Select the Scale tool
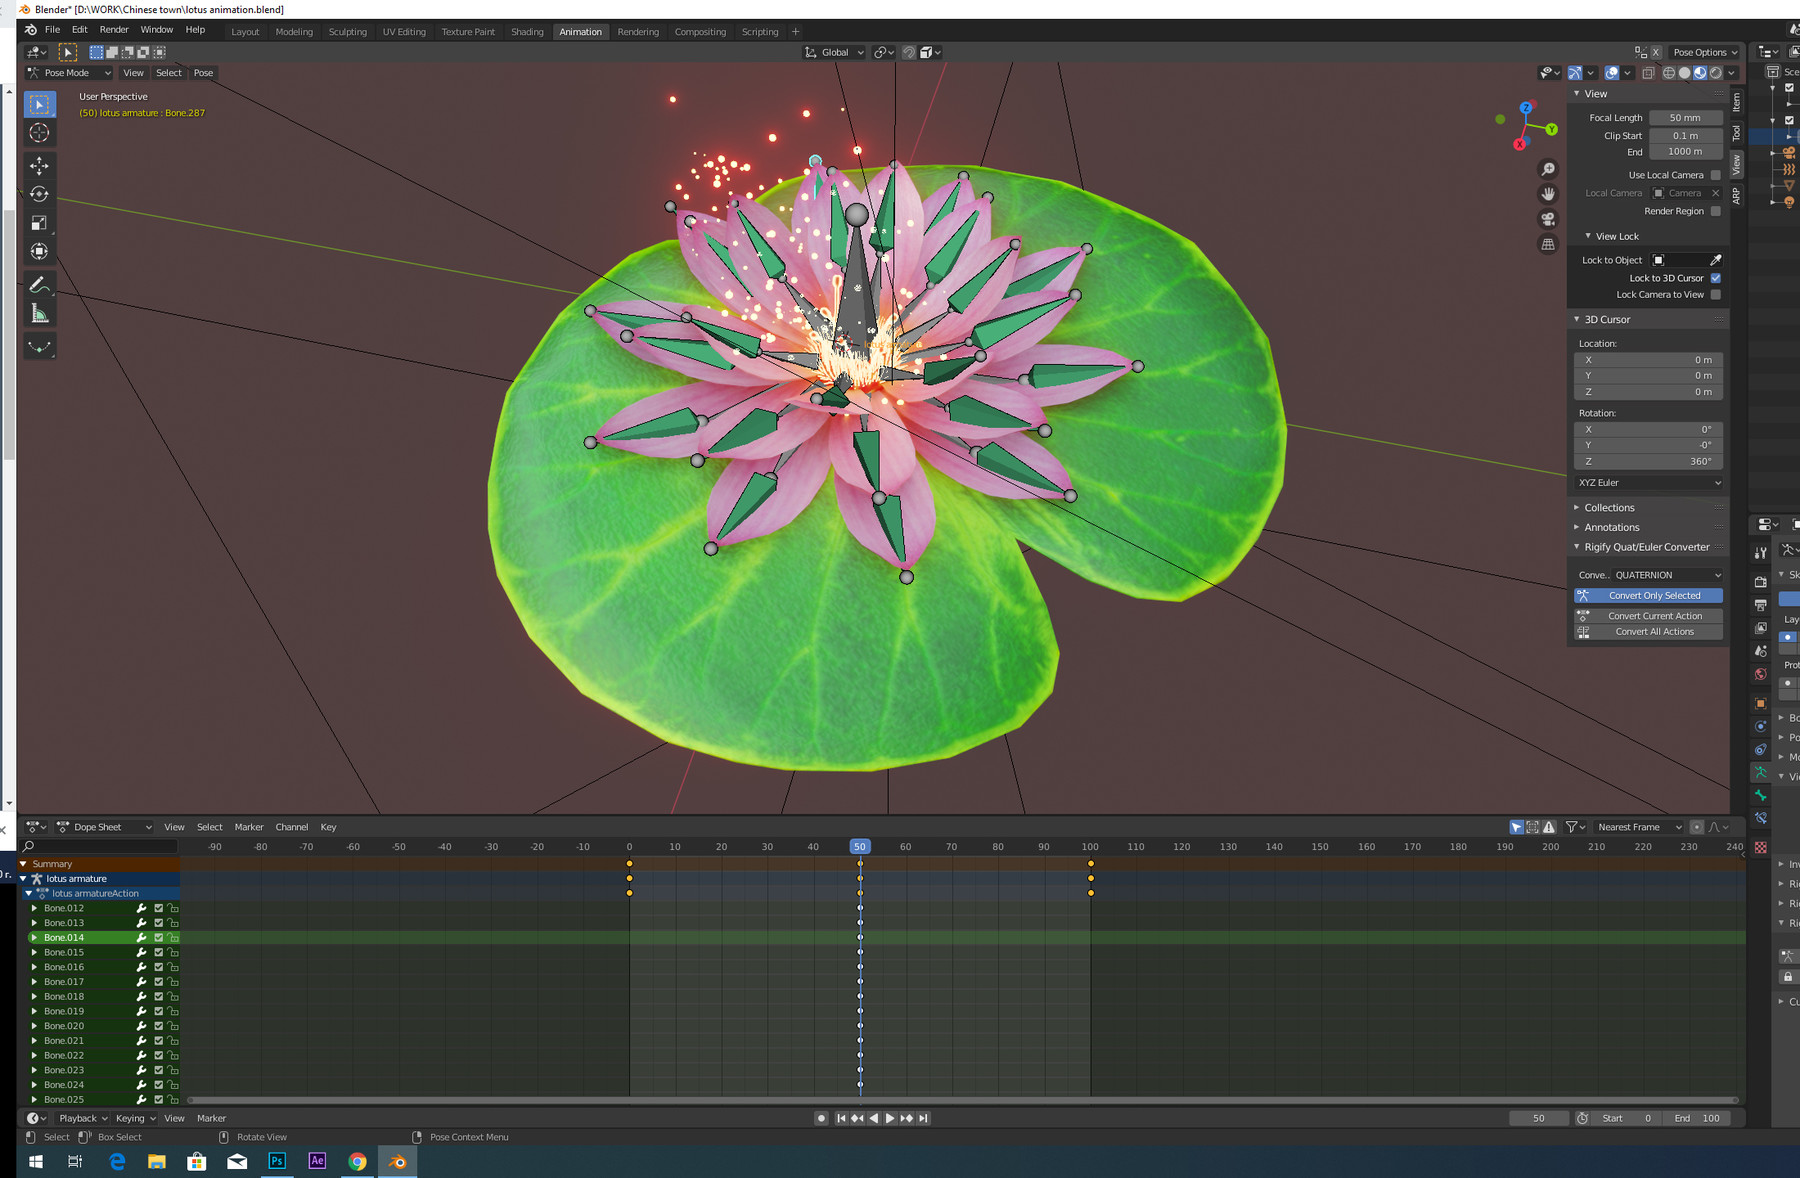Viewport: 1800px width, 1178px height. click(x=40, y=223)
